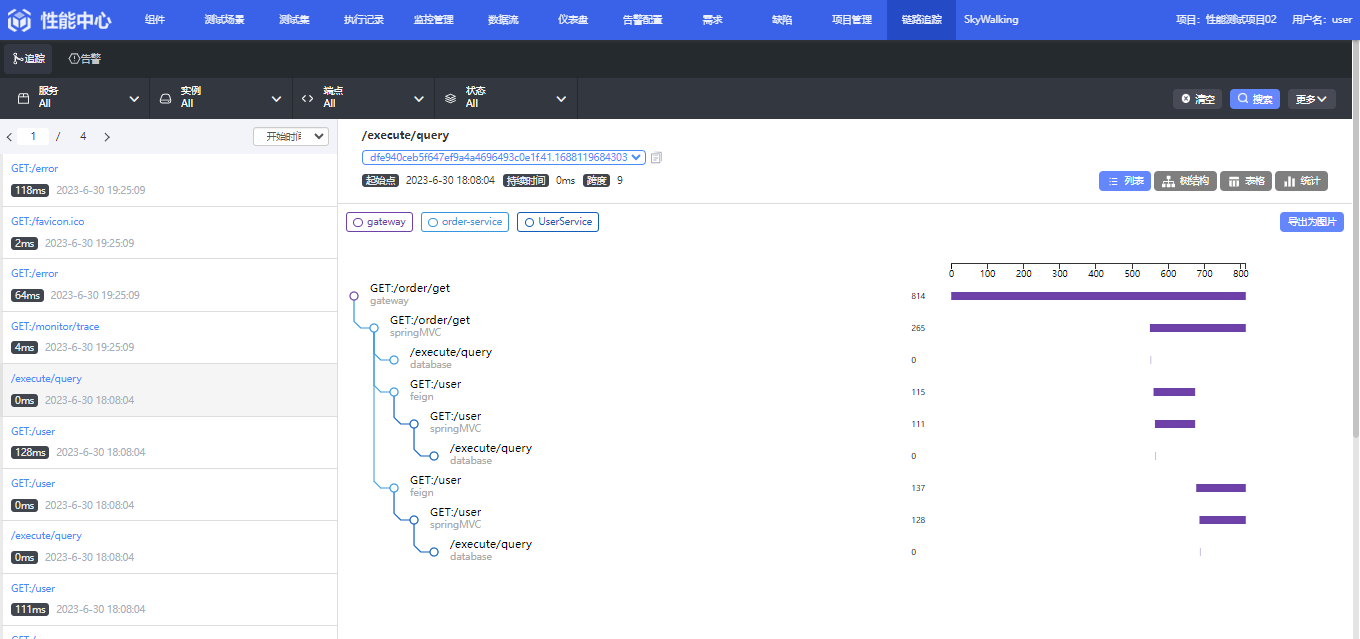This screenshot has width=1360, height=639.
Task: Switch to the 告警 tab
Action: pyautogui.click(x=85, y=59)
